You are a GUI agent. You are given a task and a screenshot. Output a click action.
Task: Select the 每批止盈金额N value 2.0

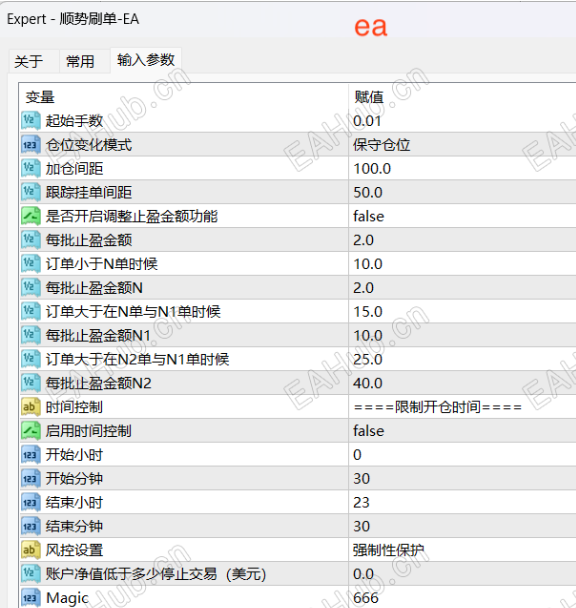(363, 288)
